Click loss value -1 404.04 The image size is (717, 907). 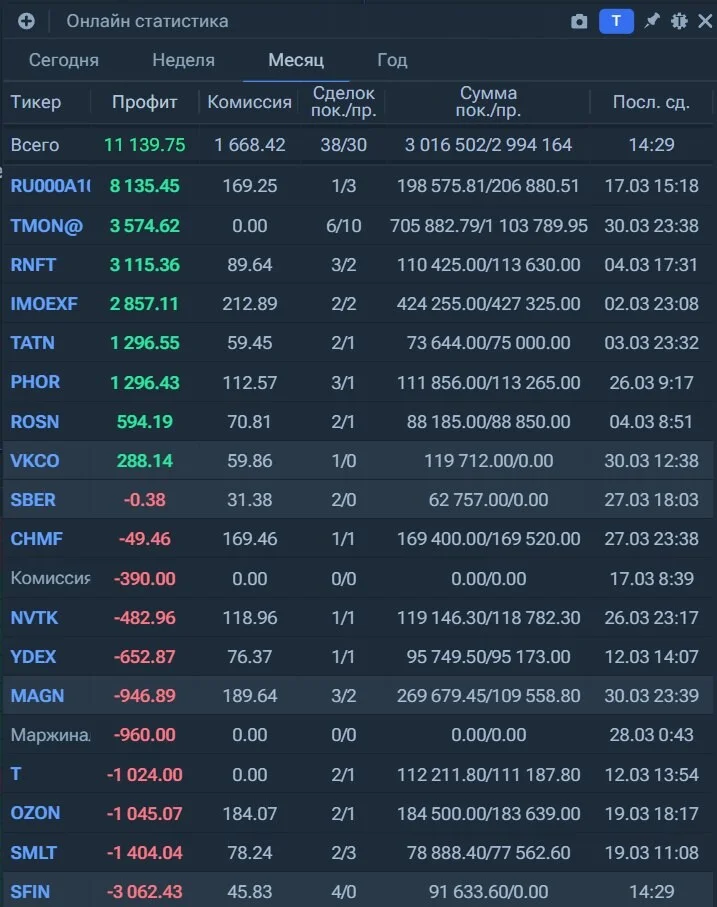click(145, 853)
